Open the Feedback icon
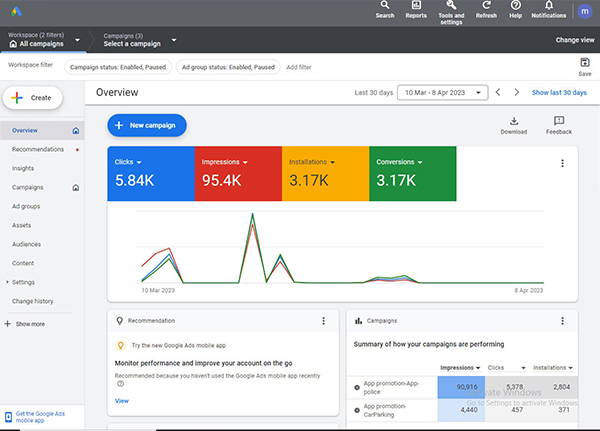600x431 pixels. tap(559, 124)
